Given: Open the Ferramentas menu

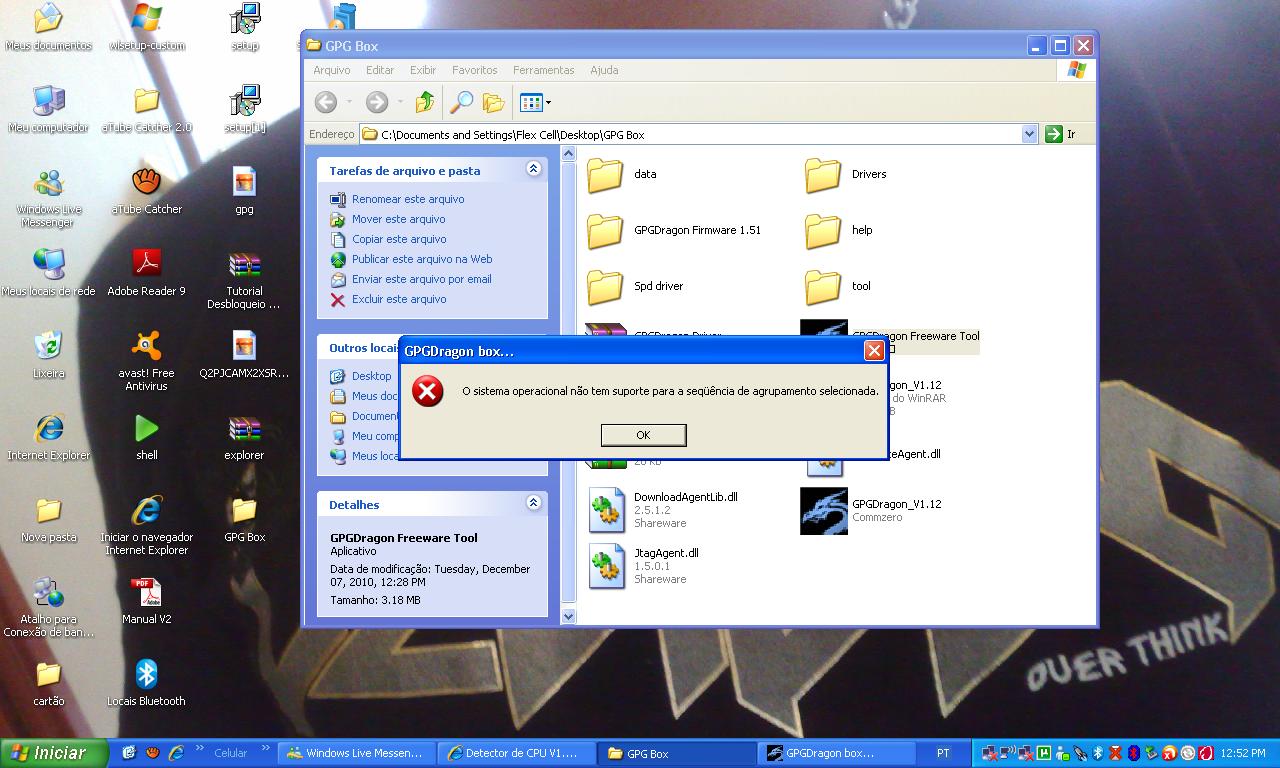Looking at the screenshot, I should (x=543, y=70).
